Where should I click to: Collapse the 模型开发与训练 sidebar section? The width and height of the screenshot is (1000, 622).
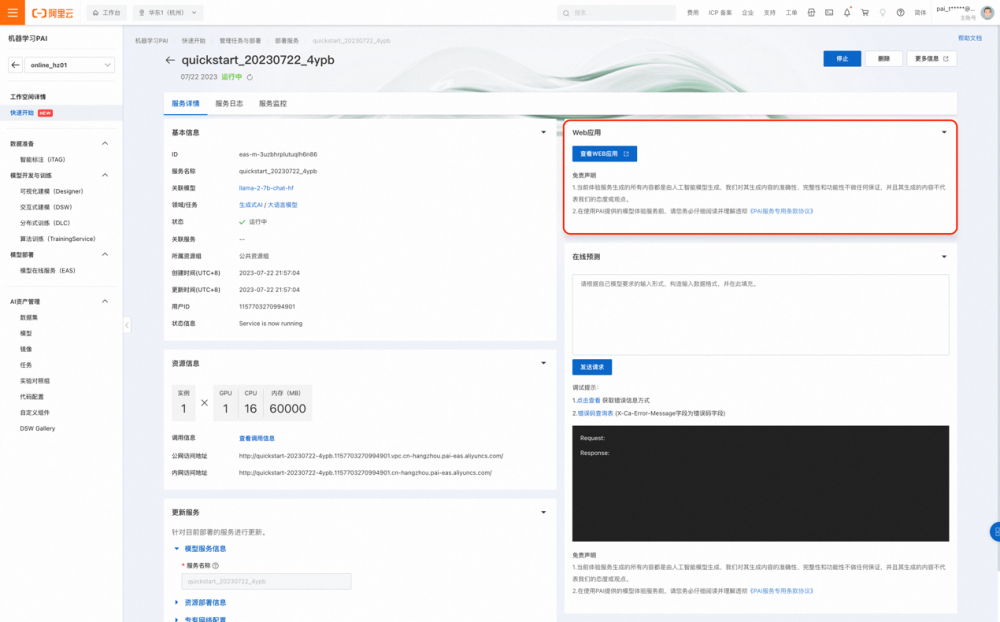point(105,175)
